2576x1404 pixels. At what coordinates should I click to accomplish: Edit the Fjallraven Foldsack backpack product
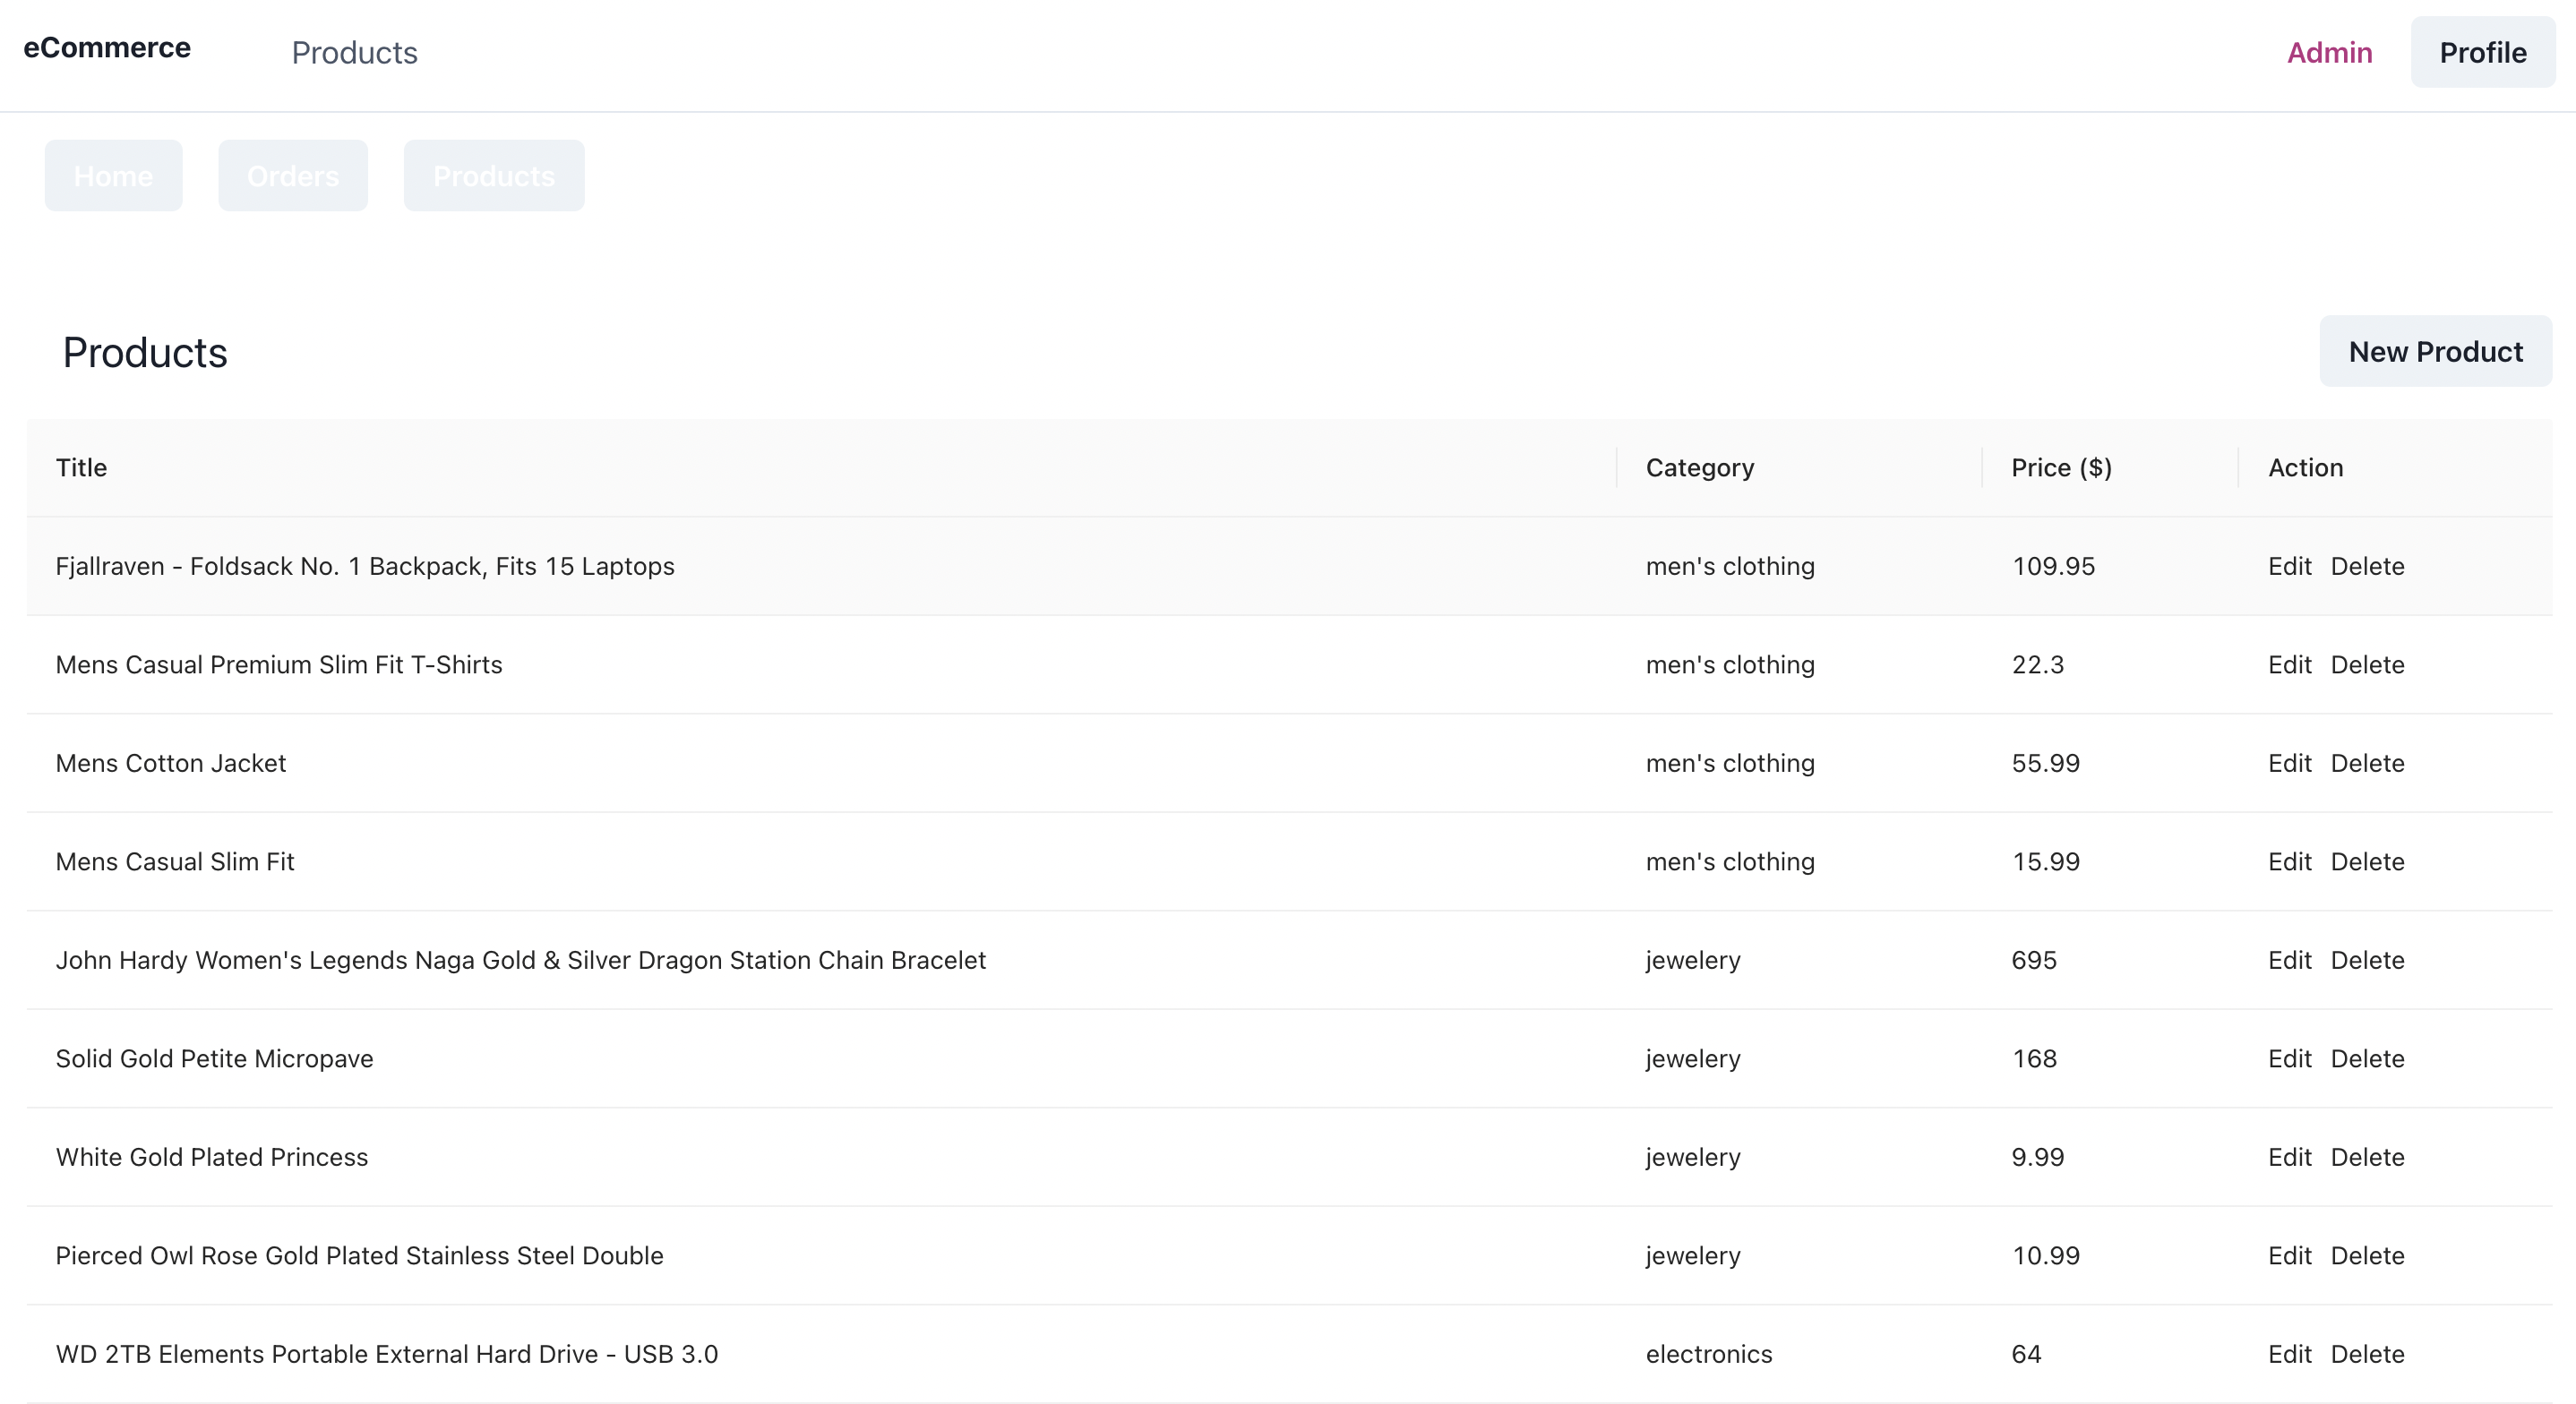click(x=2290, y=566)
